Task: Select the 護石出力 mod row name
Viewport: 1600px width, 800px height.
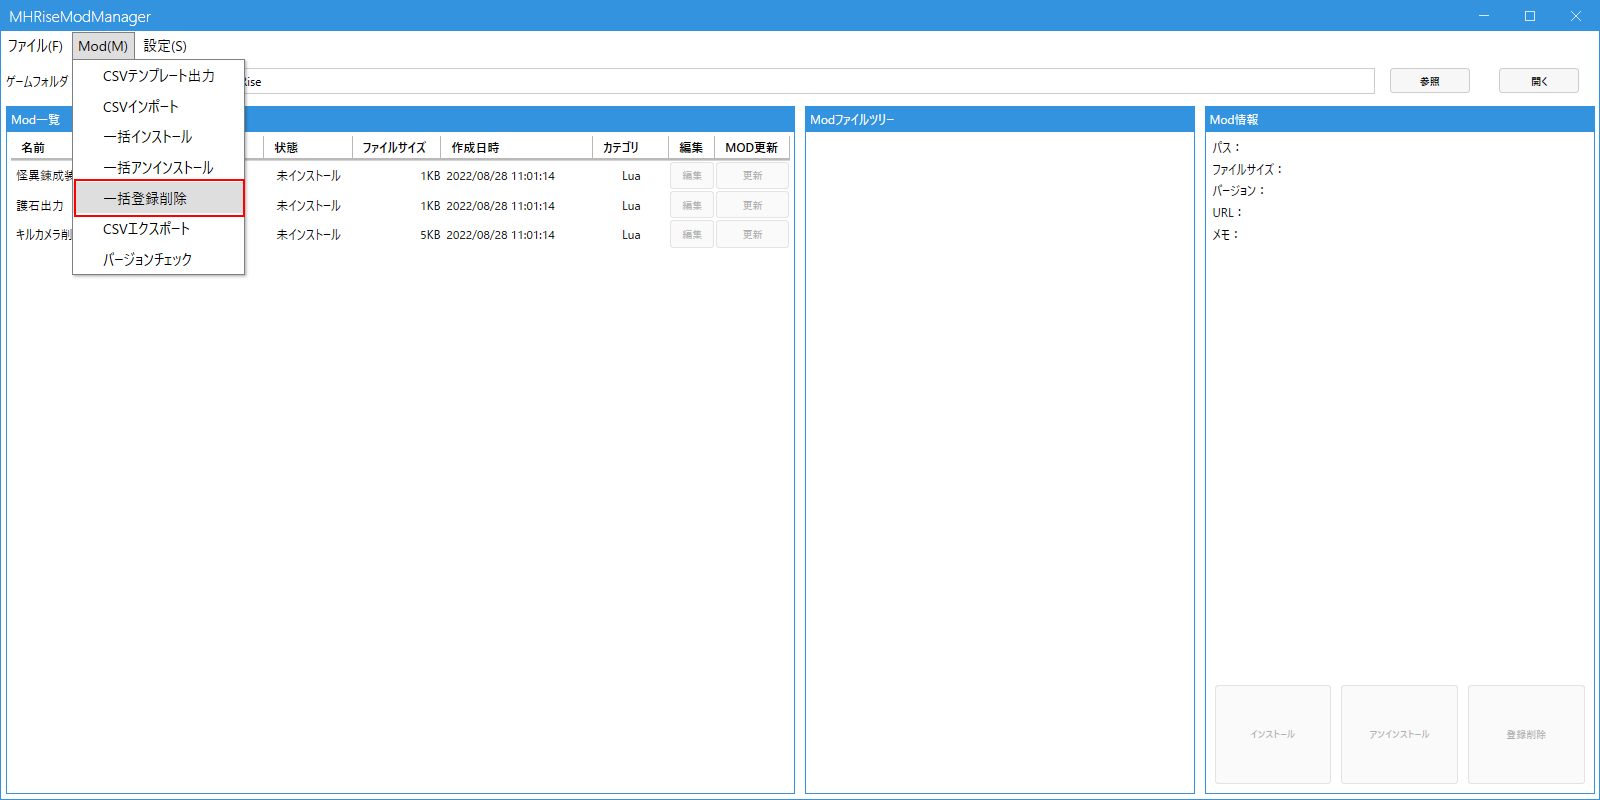Action: 40,206
